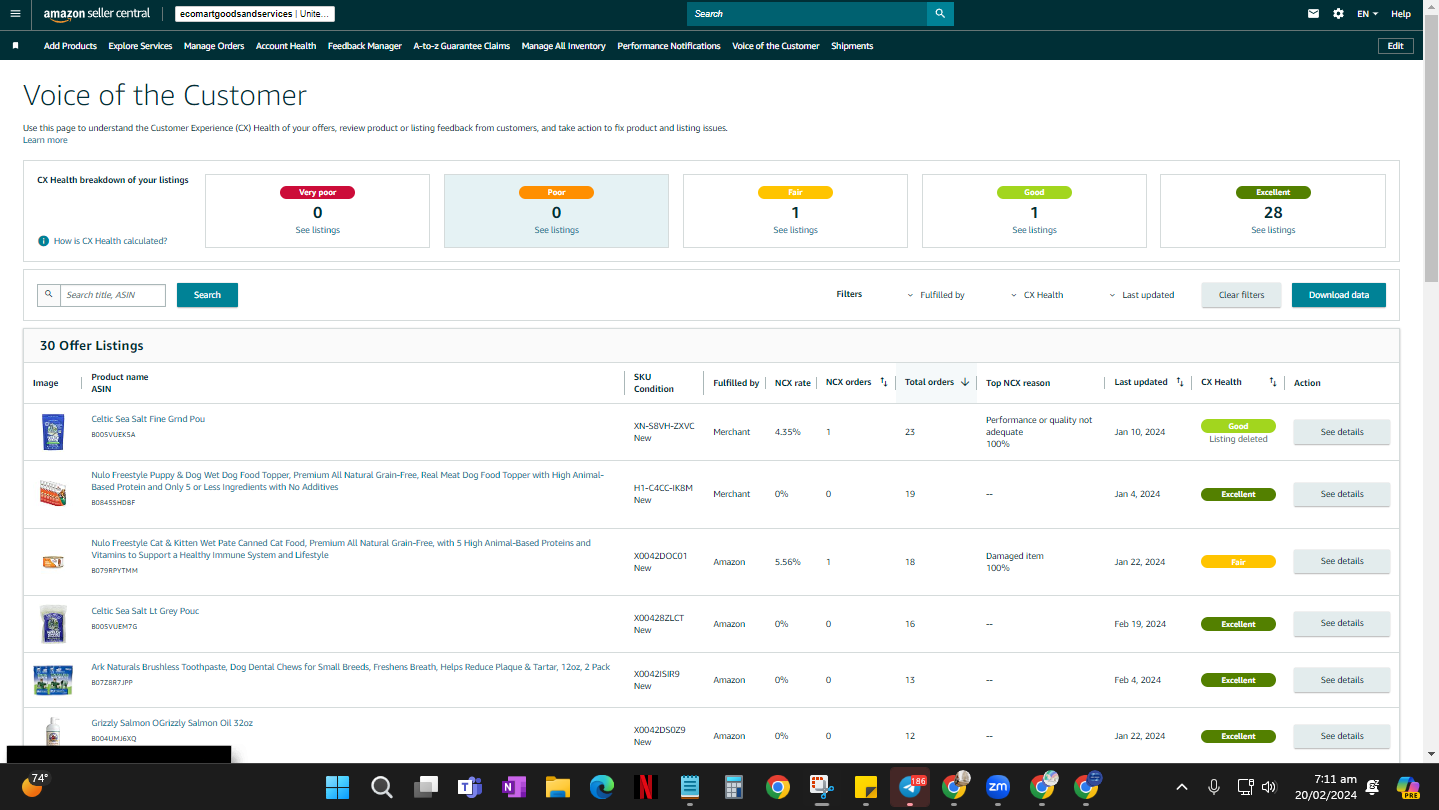The width and height of the screenshot is (1439, 810).
Task: Open the settings gear icon
Action: tap(1339, 14)
